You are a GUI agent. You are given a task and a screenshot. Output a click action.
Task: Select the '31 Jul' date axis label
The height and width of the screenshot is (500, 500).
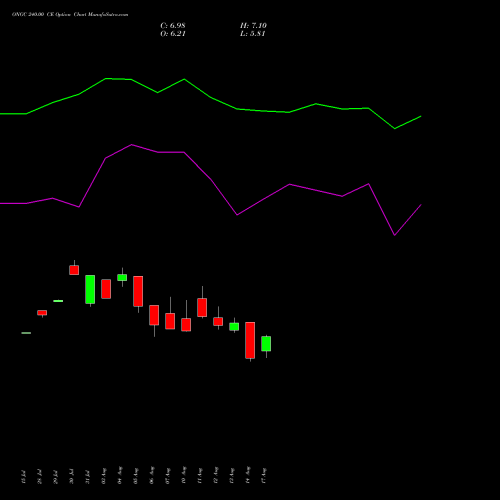point(87,476)
